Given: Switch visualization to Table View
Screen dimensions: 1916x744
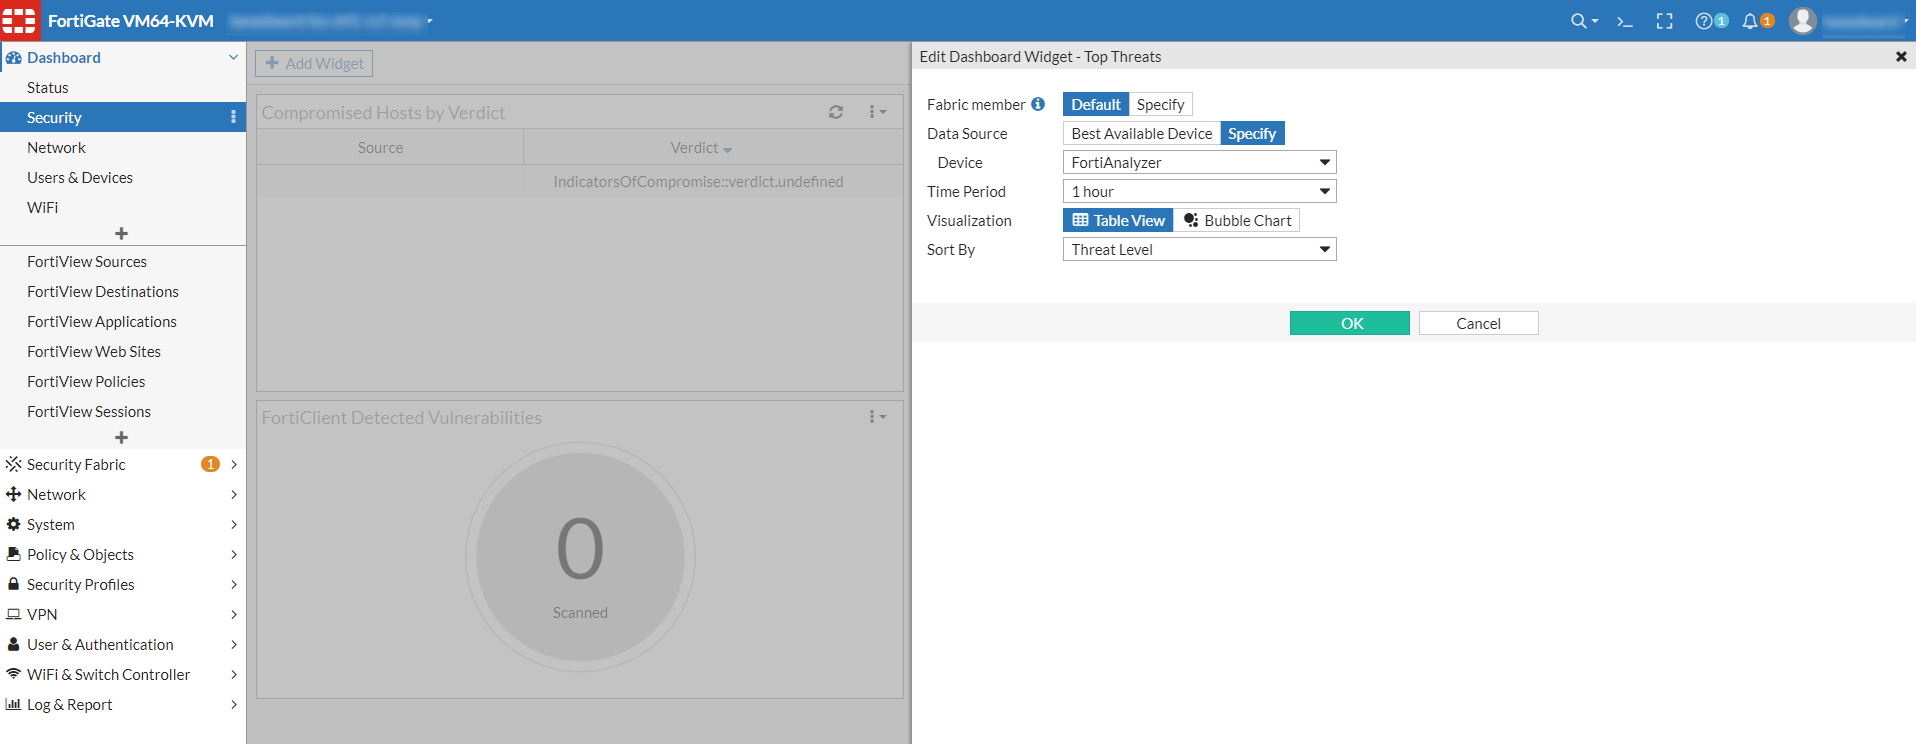Looking at the screenshot, I should click(x=1118, y=220).
